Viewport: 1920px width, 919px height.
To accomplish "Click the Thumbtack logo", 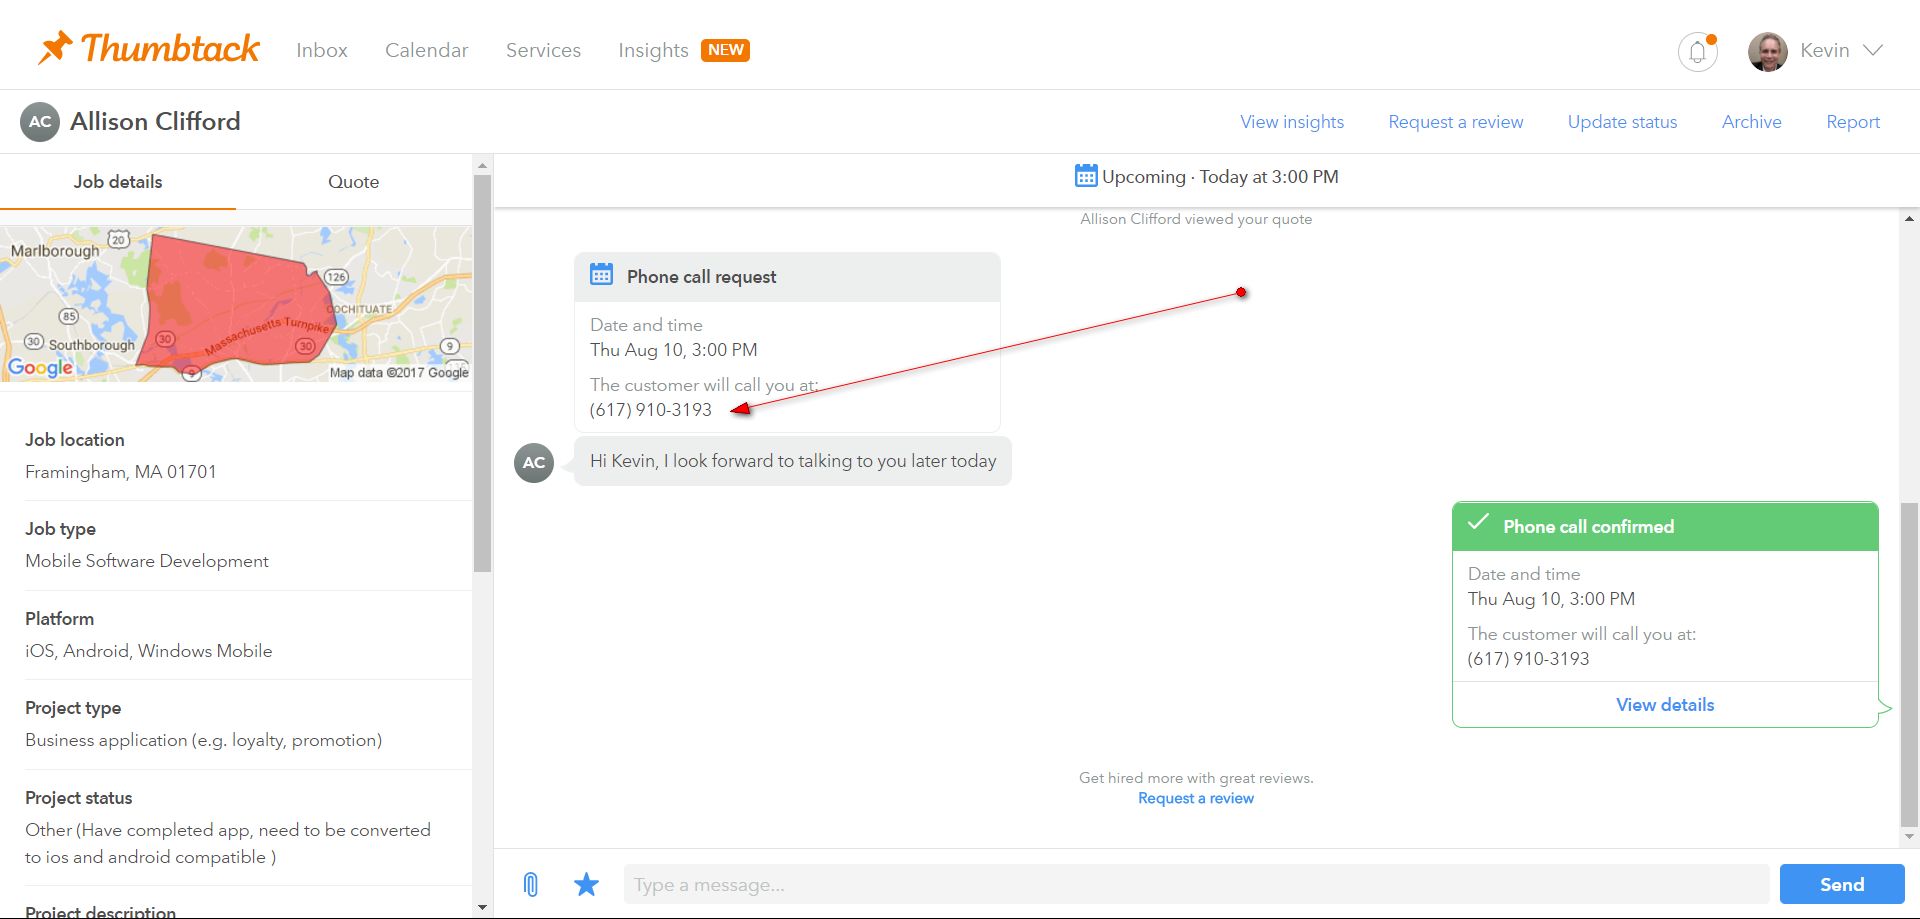I will click(x=149, y=48).
